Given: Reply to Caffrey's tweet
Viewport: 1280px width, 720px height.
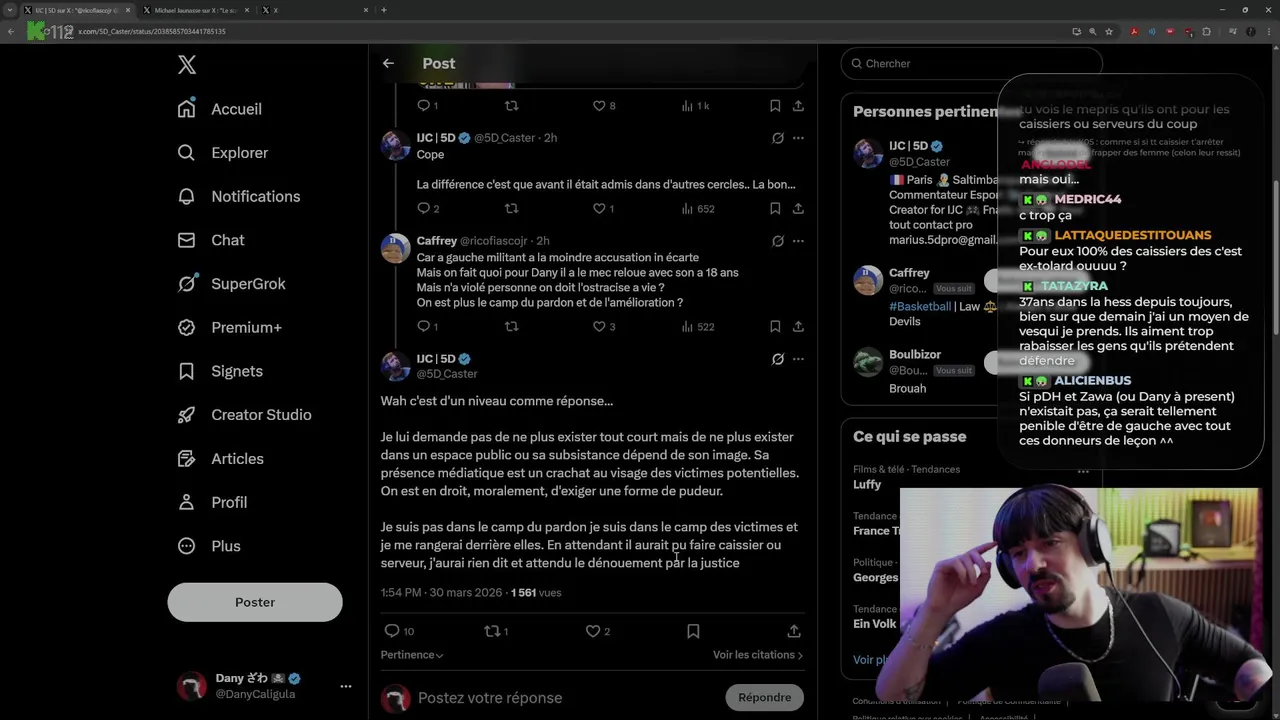Looking at the screenshot, I should tap(424, 326).
